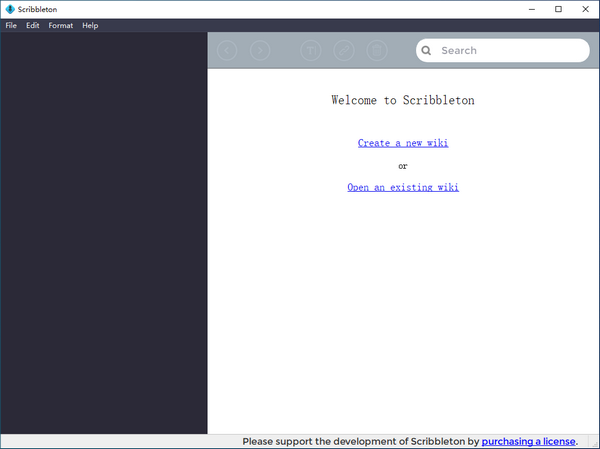
Task: Click the magnifying glass search icon
Action: pyautogui.click(x=426, y=50)
